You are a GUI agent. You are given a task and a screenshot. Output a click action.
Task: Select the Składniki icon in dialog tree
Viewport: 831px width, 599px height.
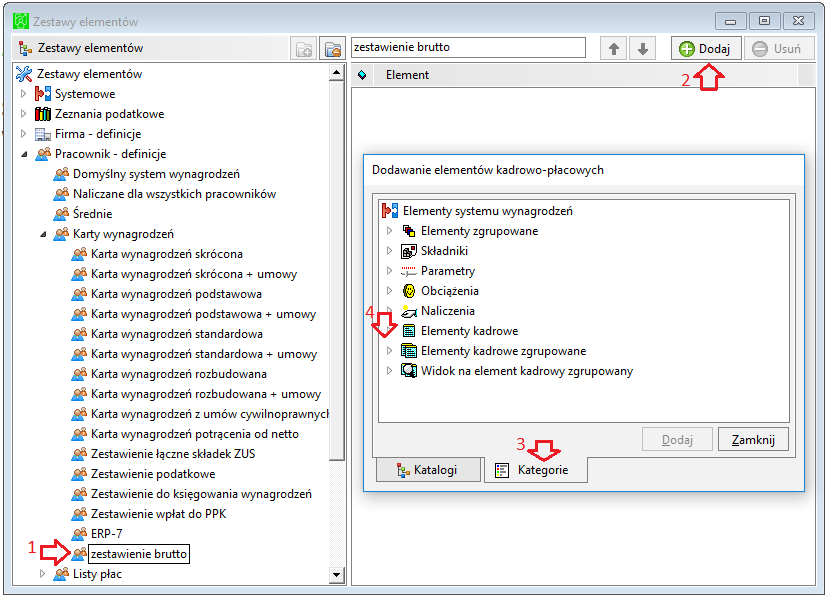(x=409, y=251)
